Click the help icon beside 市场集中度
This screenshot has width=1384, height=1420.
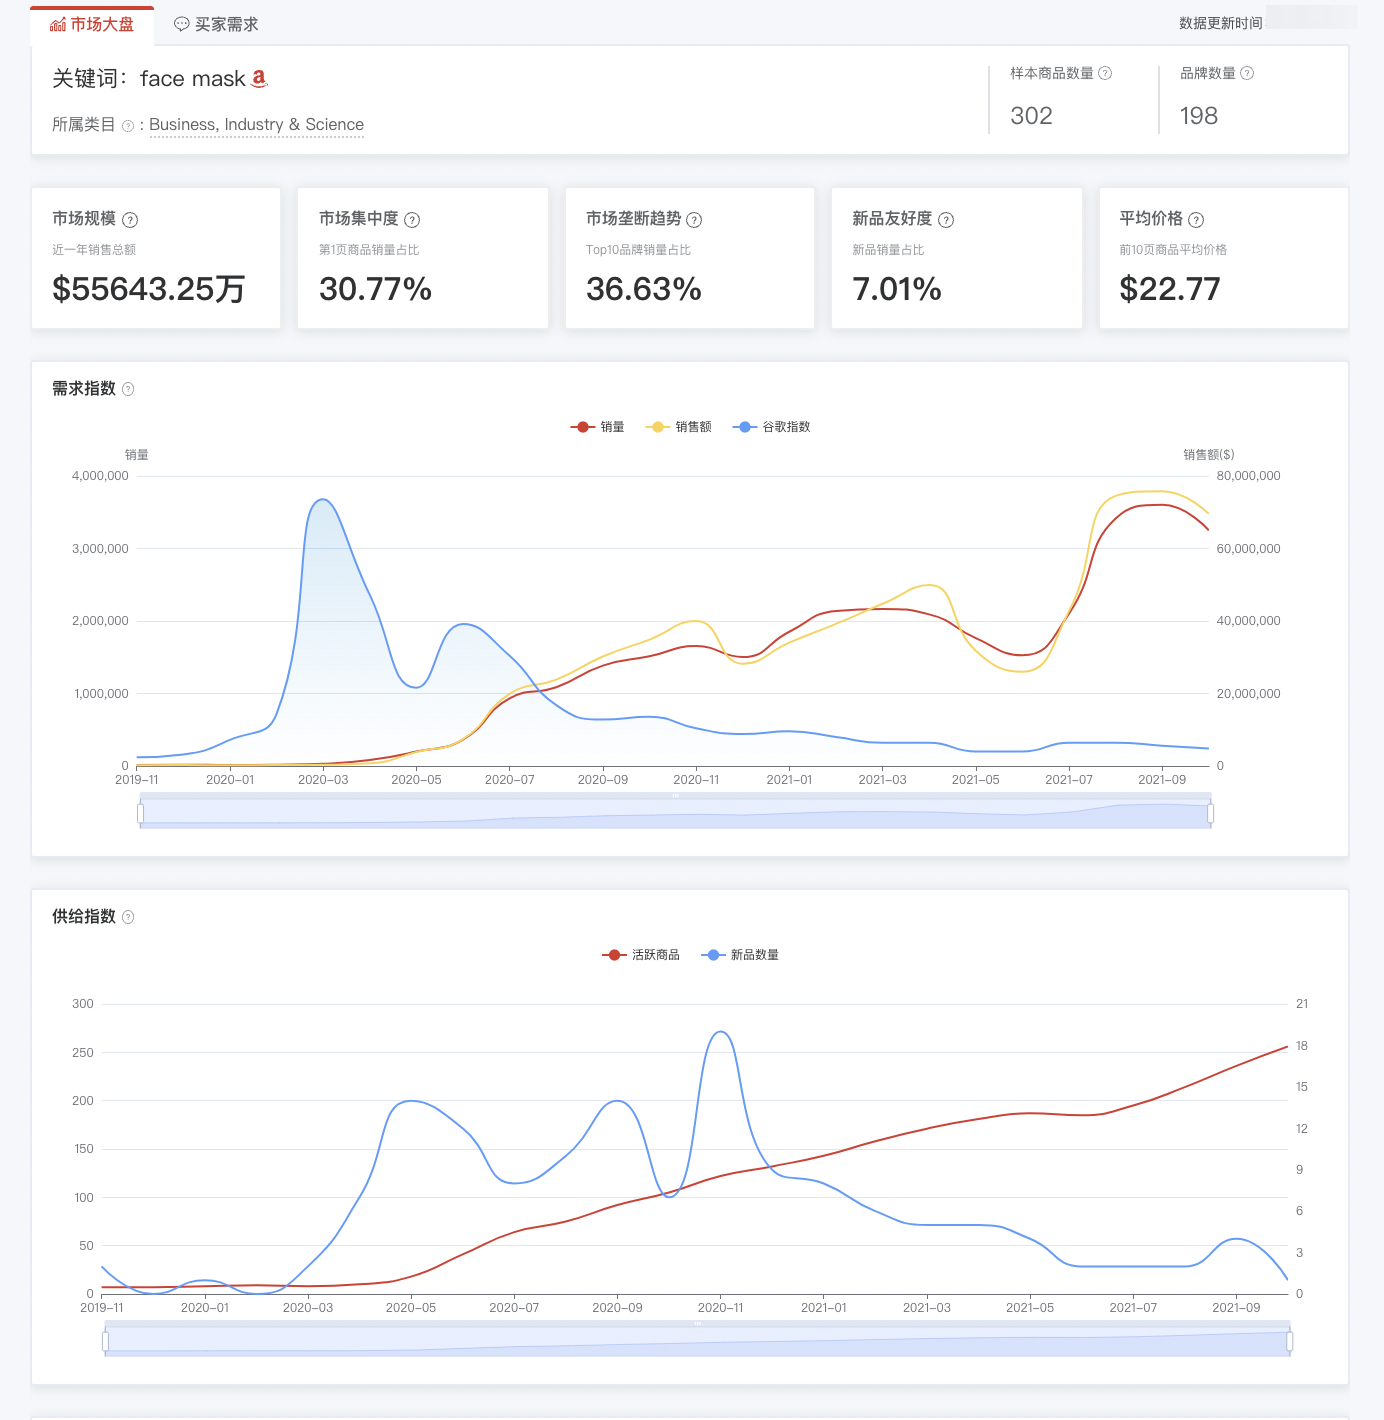click(x=412, y=220)
